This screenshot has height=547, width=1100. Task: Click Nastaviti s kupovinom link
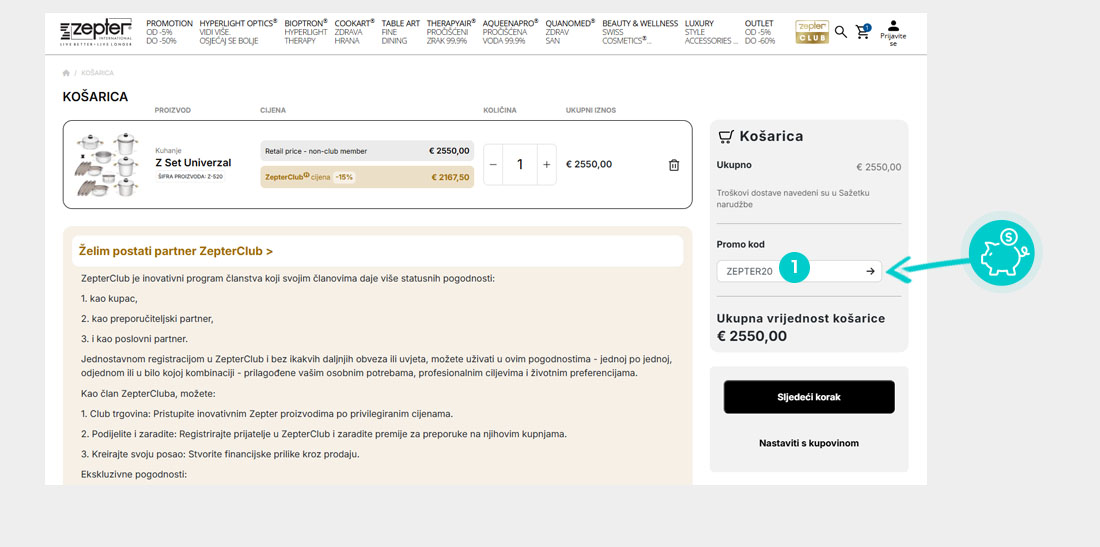(x=808, y=443)
